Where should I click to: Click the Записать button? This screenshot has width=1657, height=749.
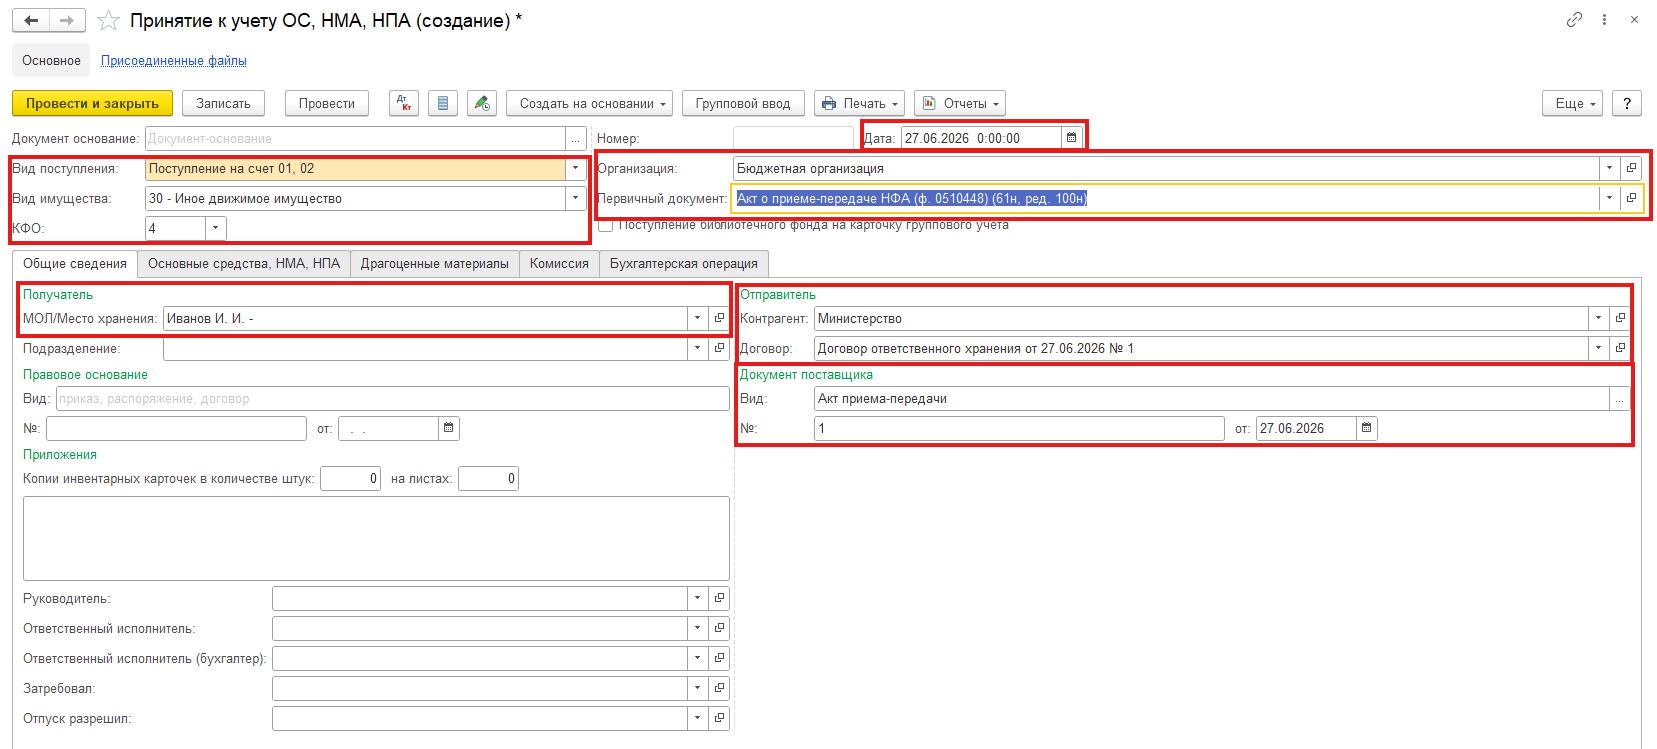223,103
